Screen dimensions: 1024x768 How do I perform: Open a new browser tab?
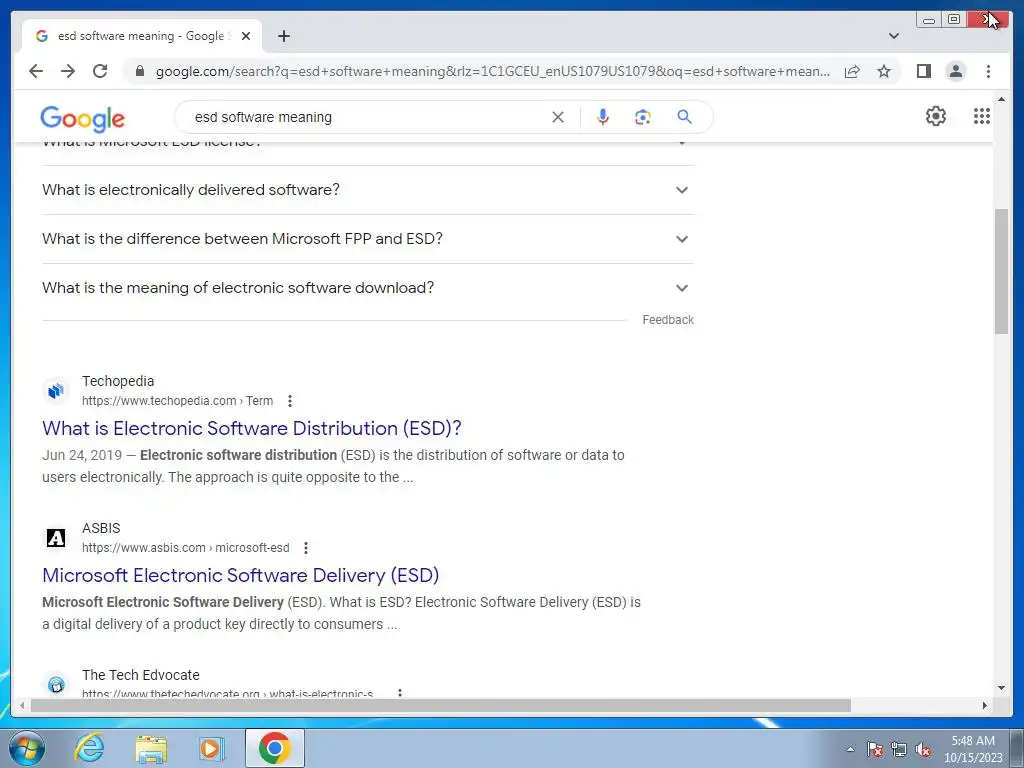(283, 36)
